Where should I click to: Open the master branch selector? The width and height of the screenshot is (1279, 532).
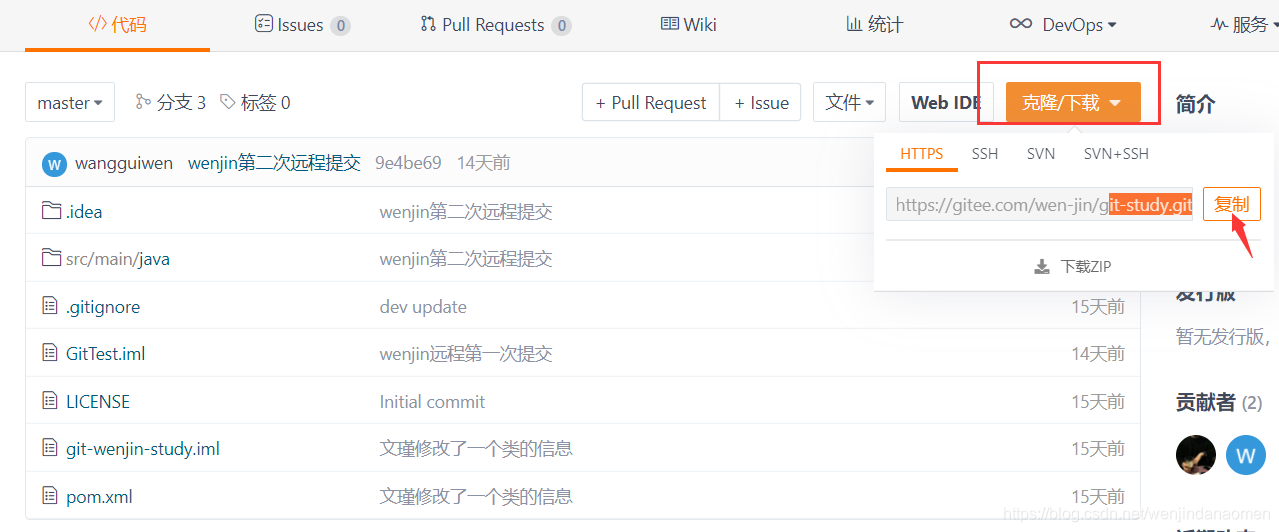(70, 102)
